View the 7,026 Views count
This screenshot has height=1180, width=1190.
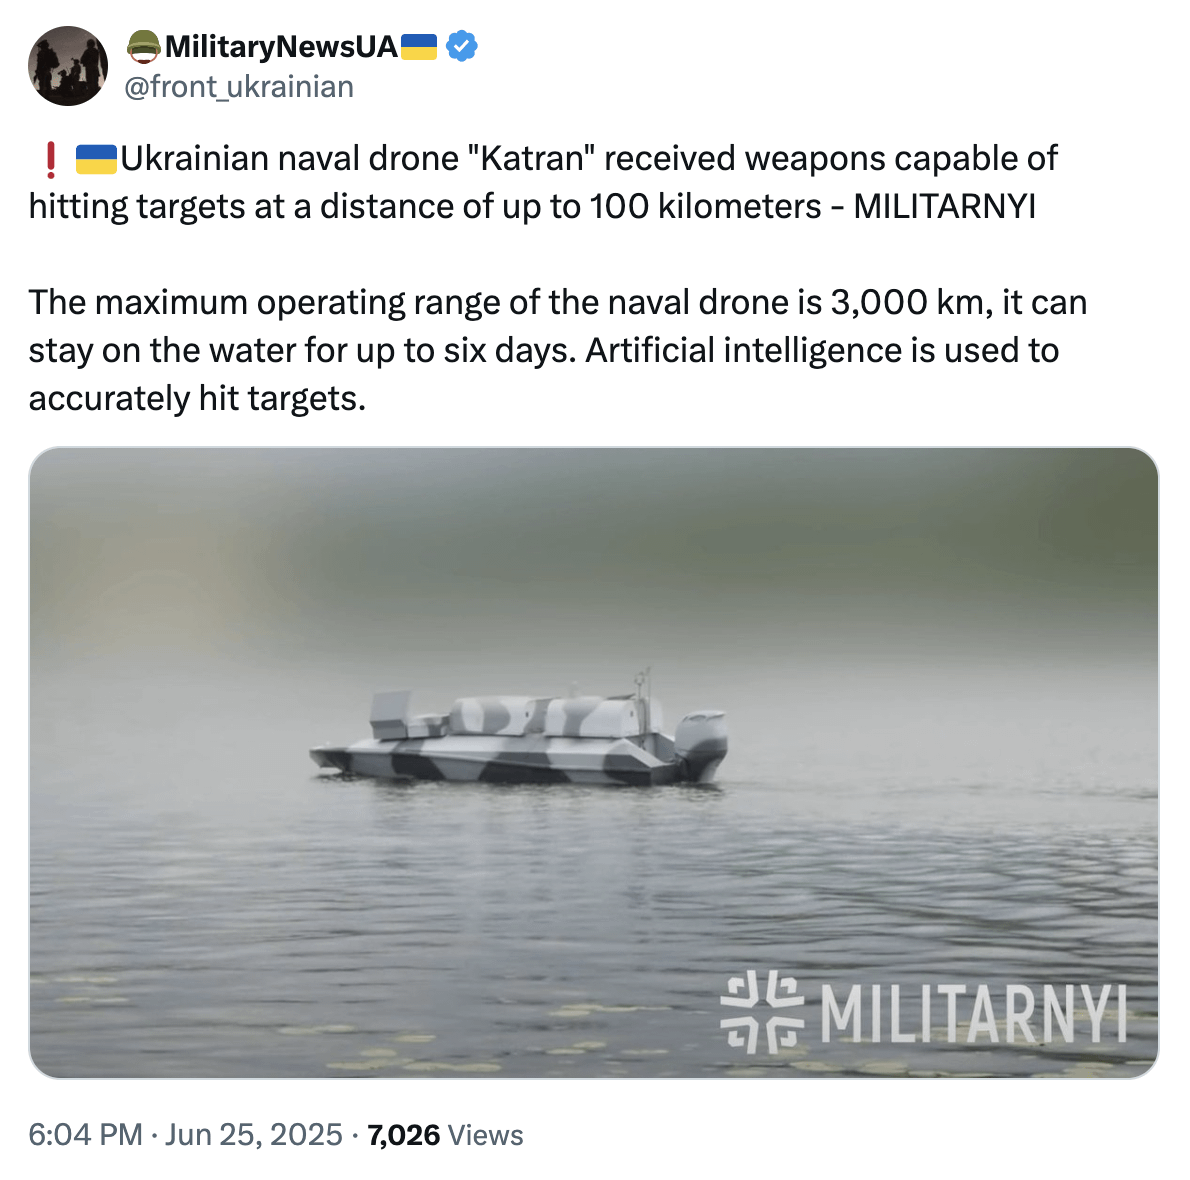coord(445,1134)
